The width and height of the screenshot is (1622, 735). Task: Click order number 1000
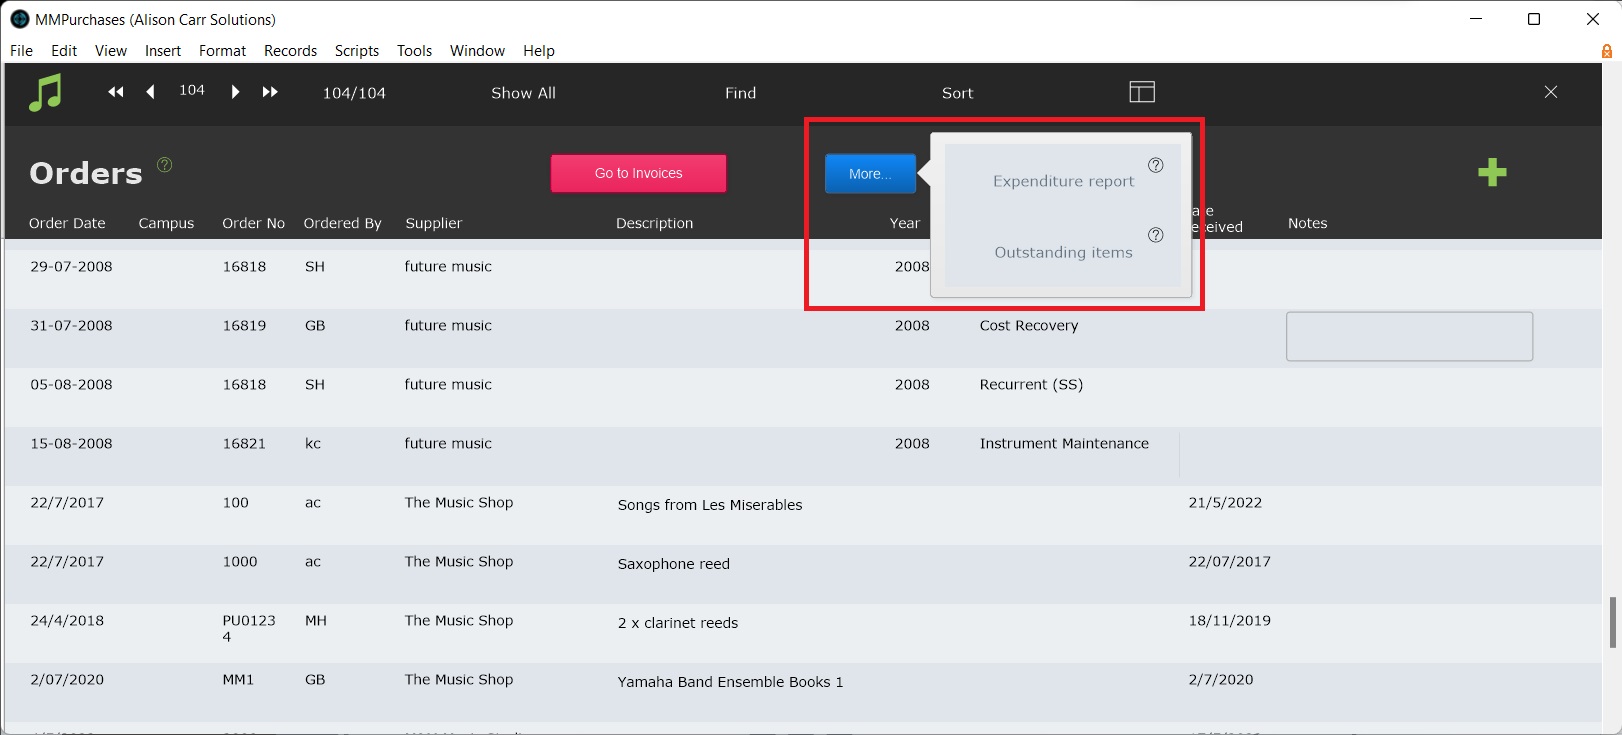point(240,561)
